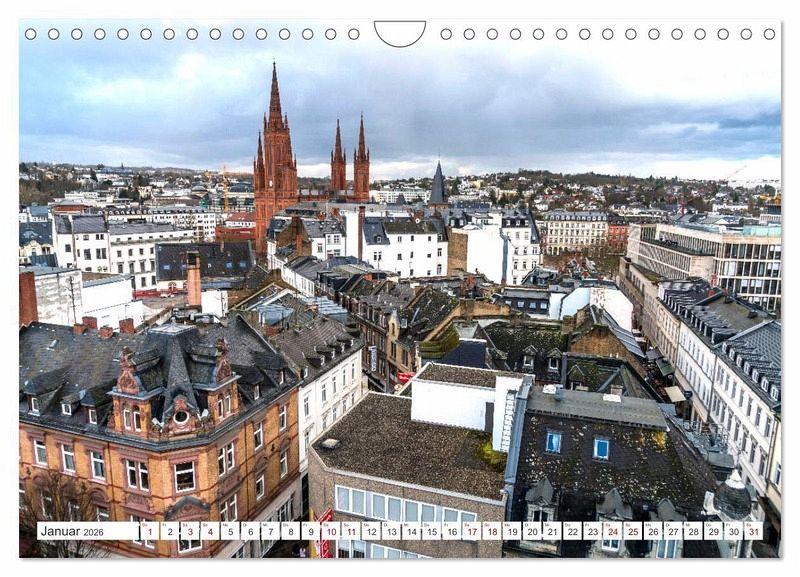Select day 4 in the calendar strip
800x577 pixels.
[x=209, y=531]
